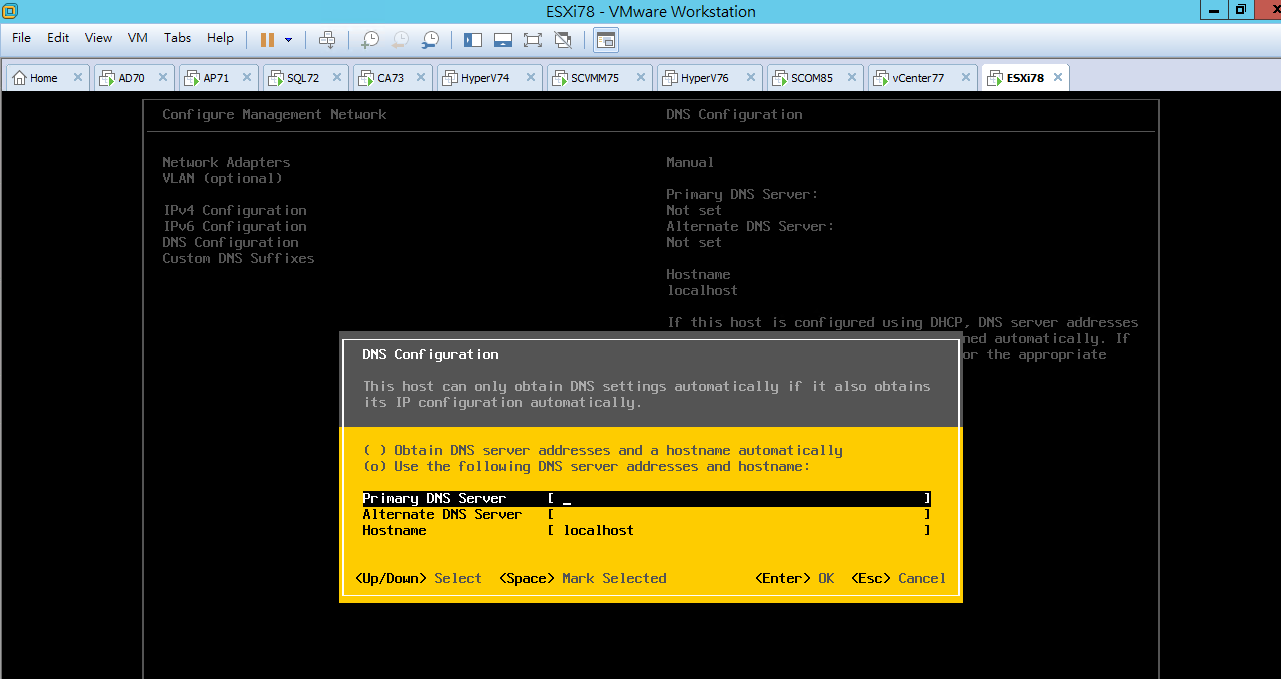The height and width of the screenshot is (680, 1282).
Task: Close the HyperV76 tab
Action: click(749, 78)
